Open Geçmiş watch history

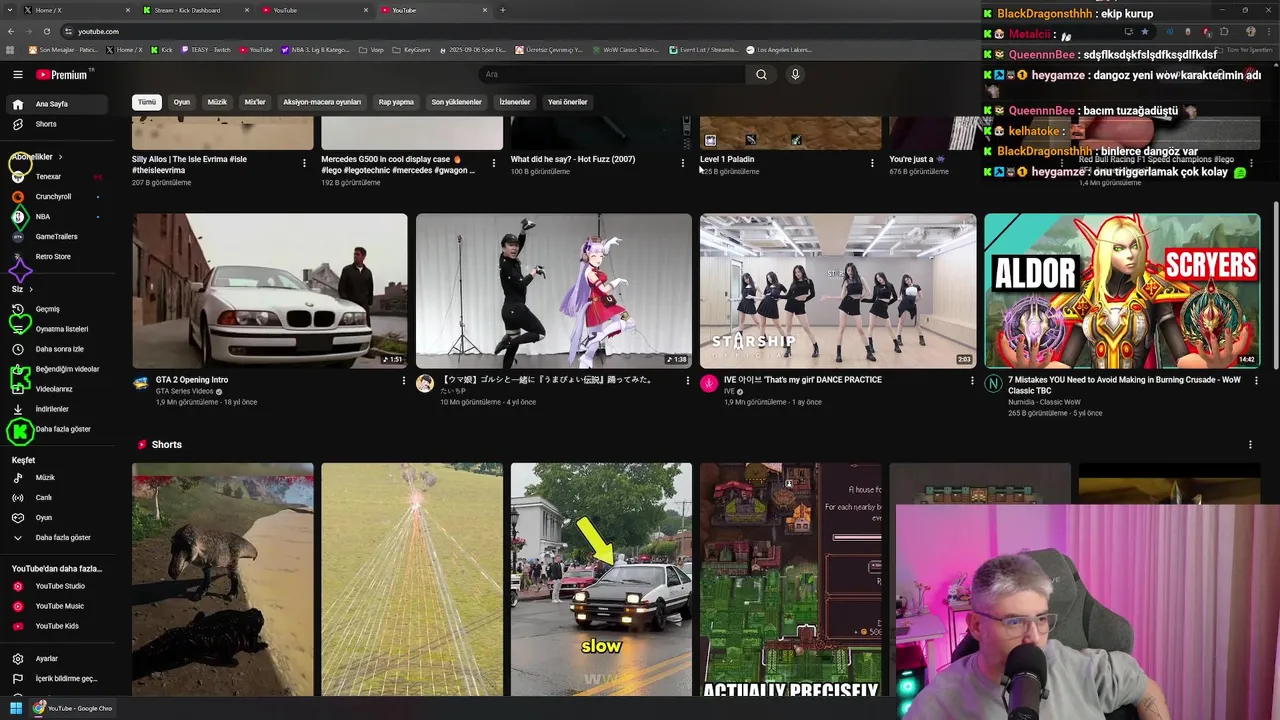tap(56, 309)
